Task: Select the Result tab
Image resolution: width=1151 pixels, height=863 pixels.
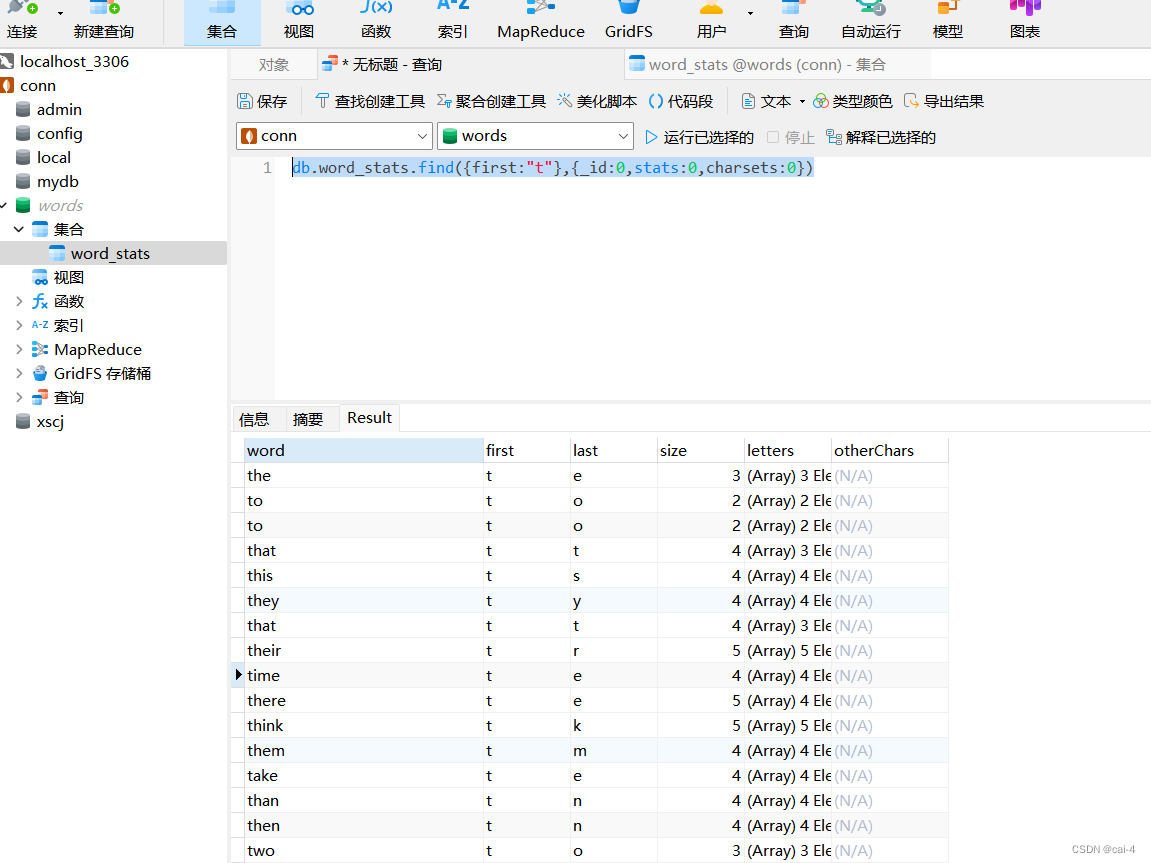Action: (x=369, y=418)
